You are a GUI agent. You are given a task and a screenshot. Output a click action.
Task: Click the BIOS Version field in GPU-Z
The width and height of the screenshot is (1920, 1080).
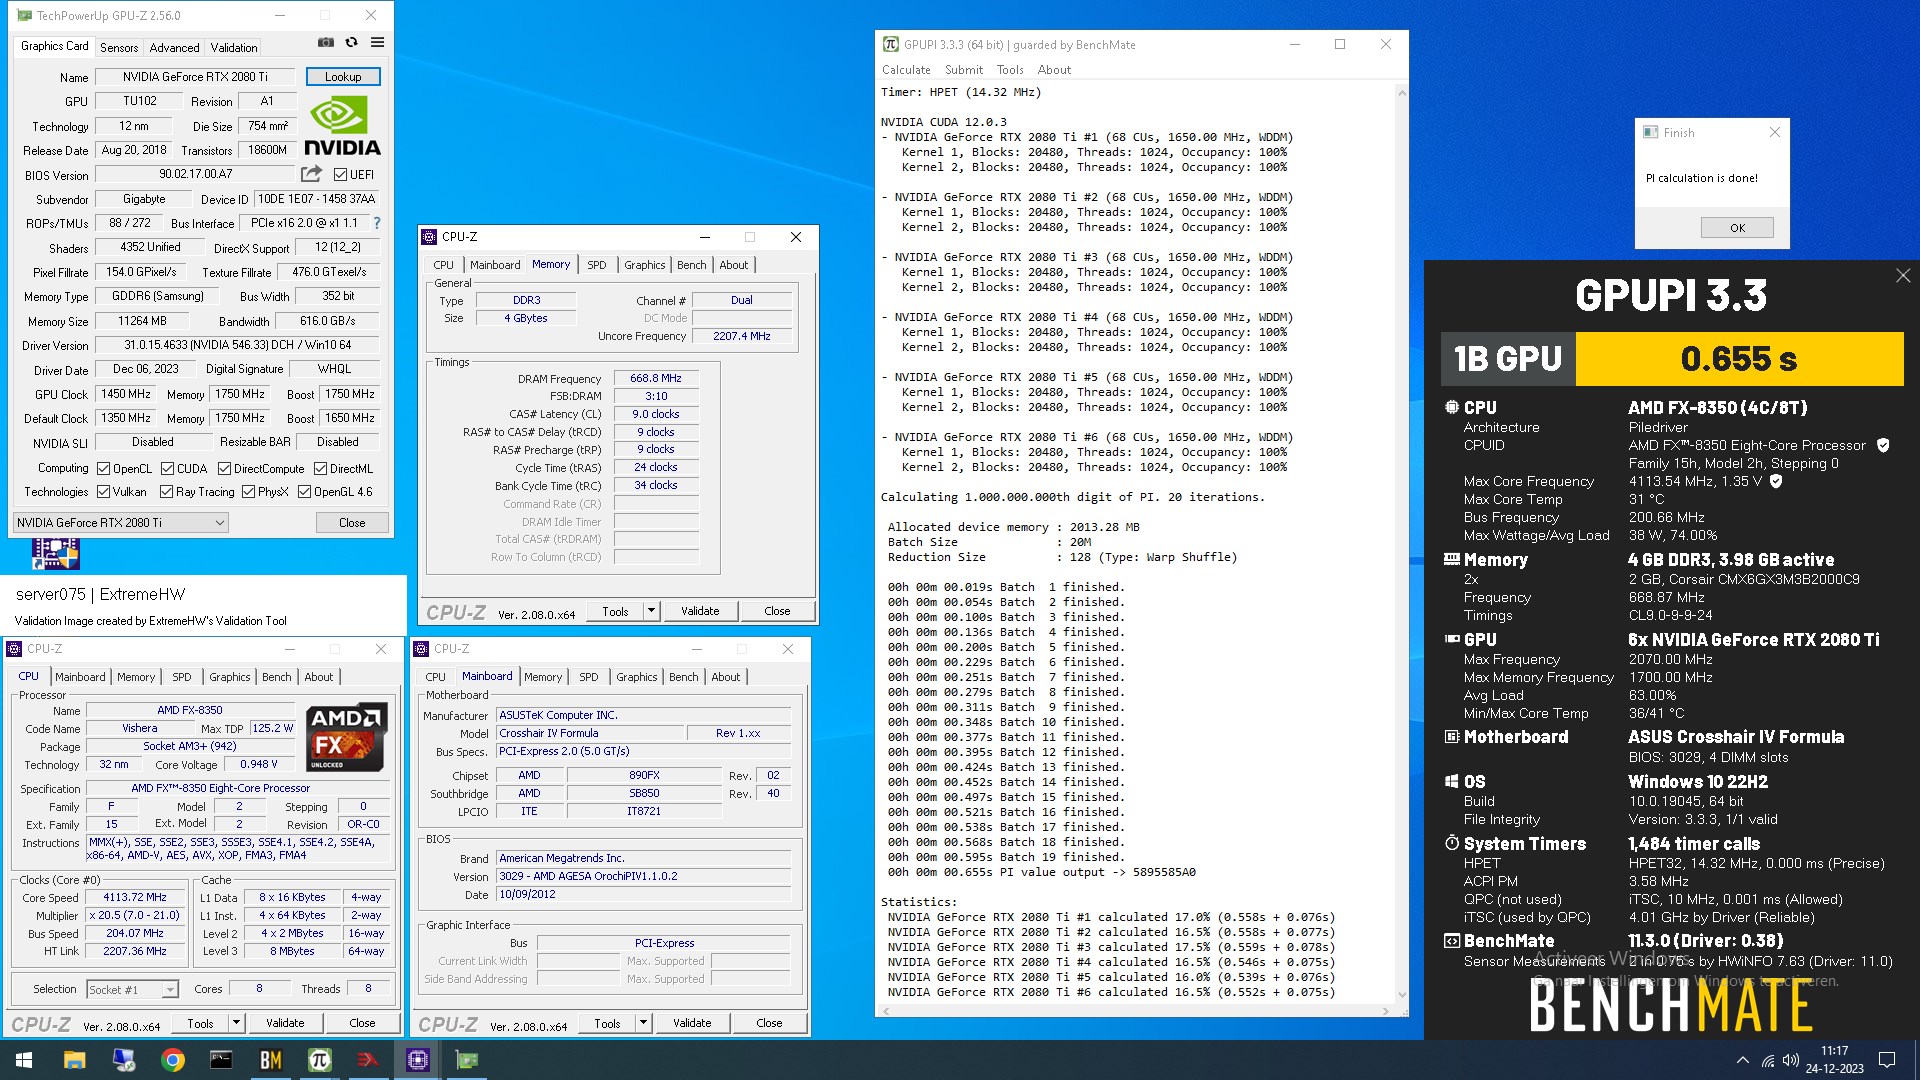pyautogui.click(x=195, y=174)
